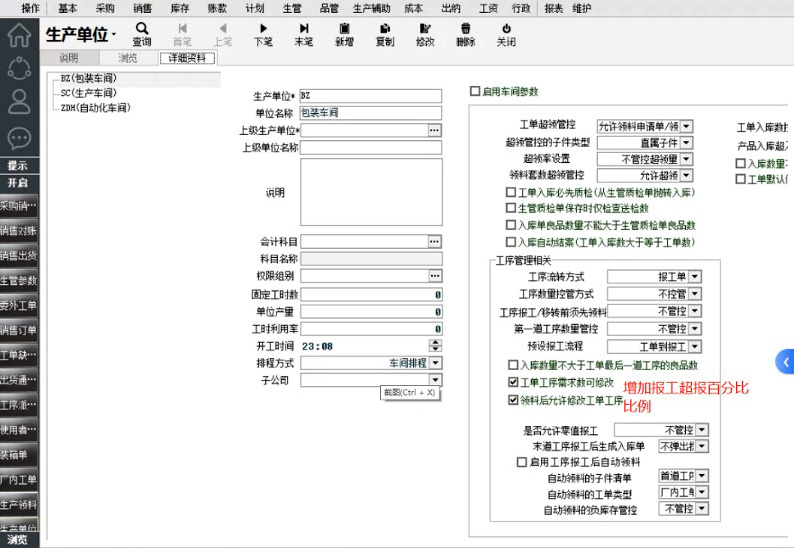Open the 生产领料 sidebar shortcut
Image resolution: width=794 pixels, height=549 pixels.
19,504
